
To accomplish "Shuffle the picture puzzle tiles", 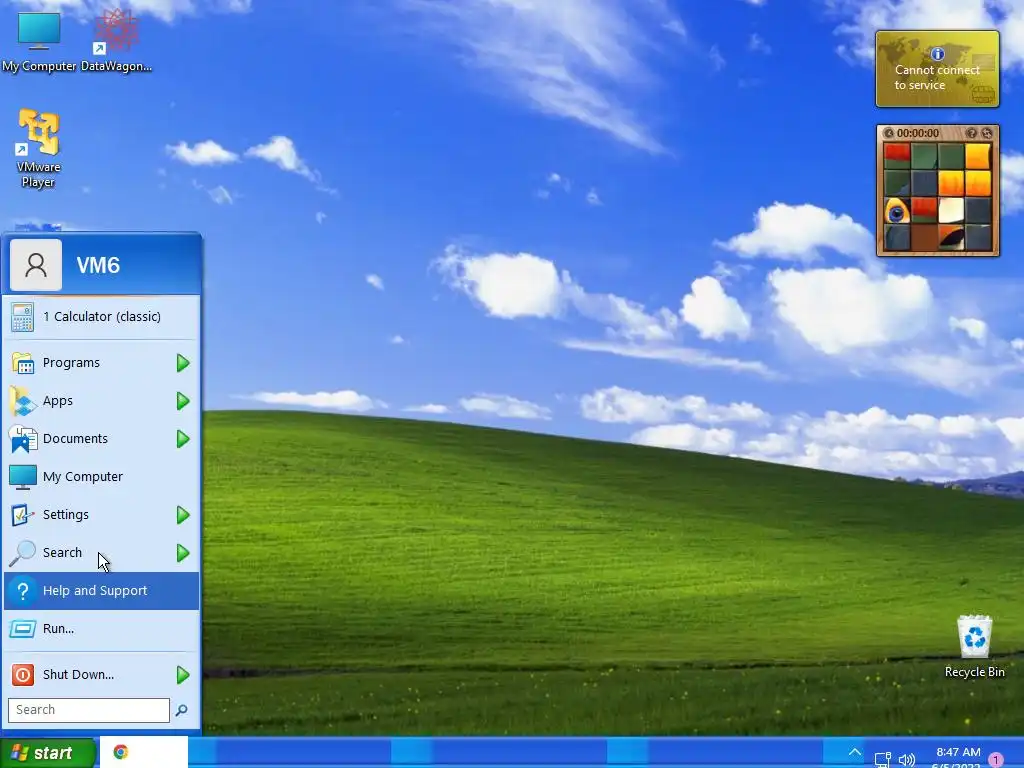I will point(987,133).
